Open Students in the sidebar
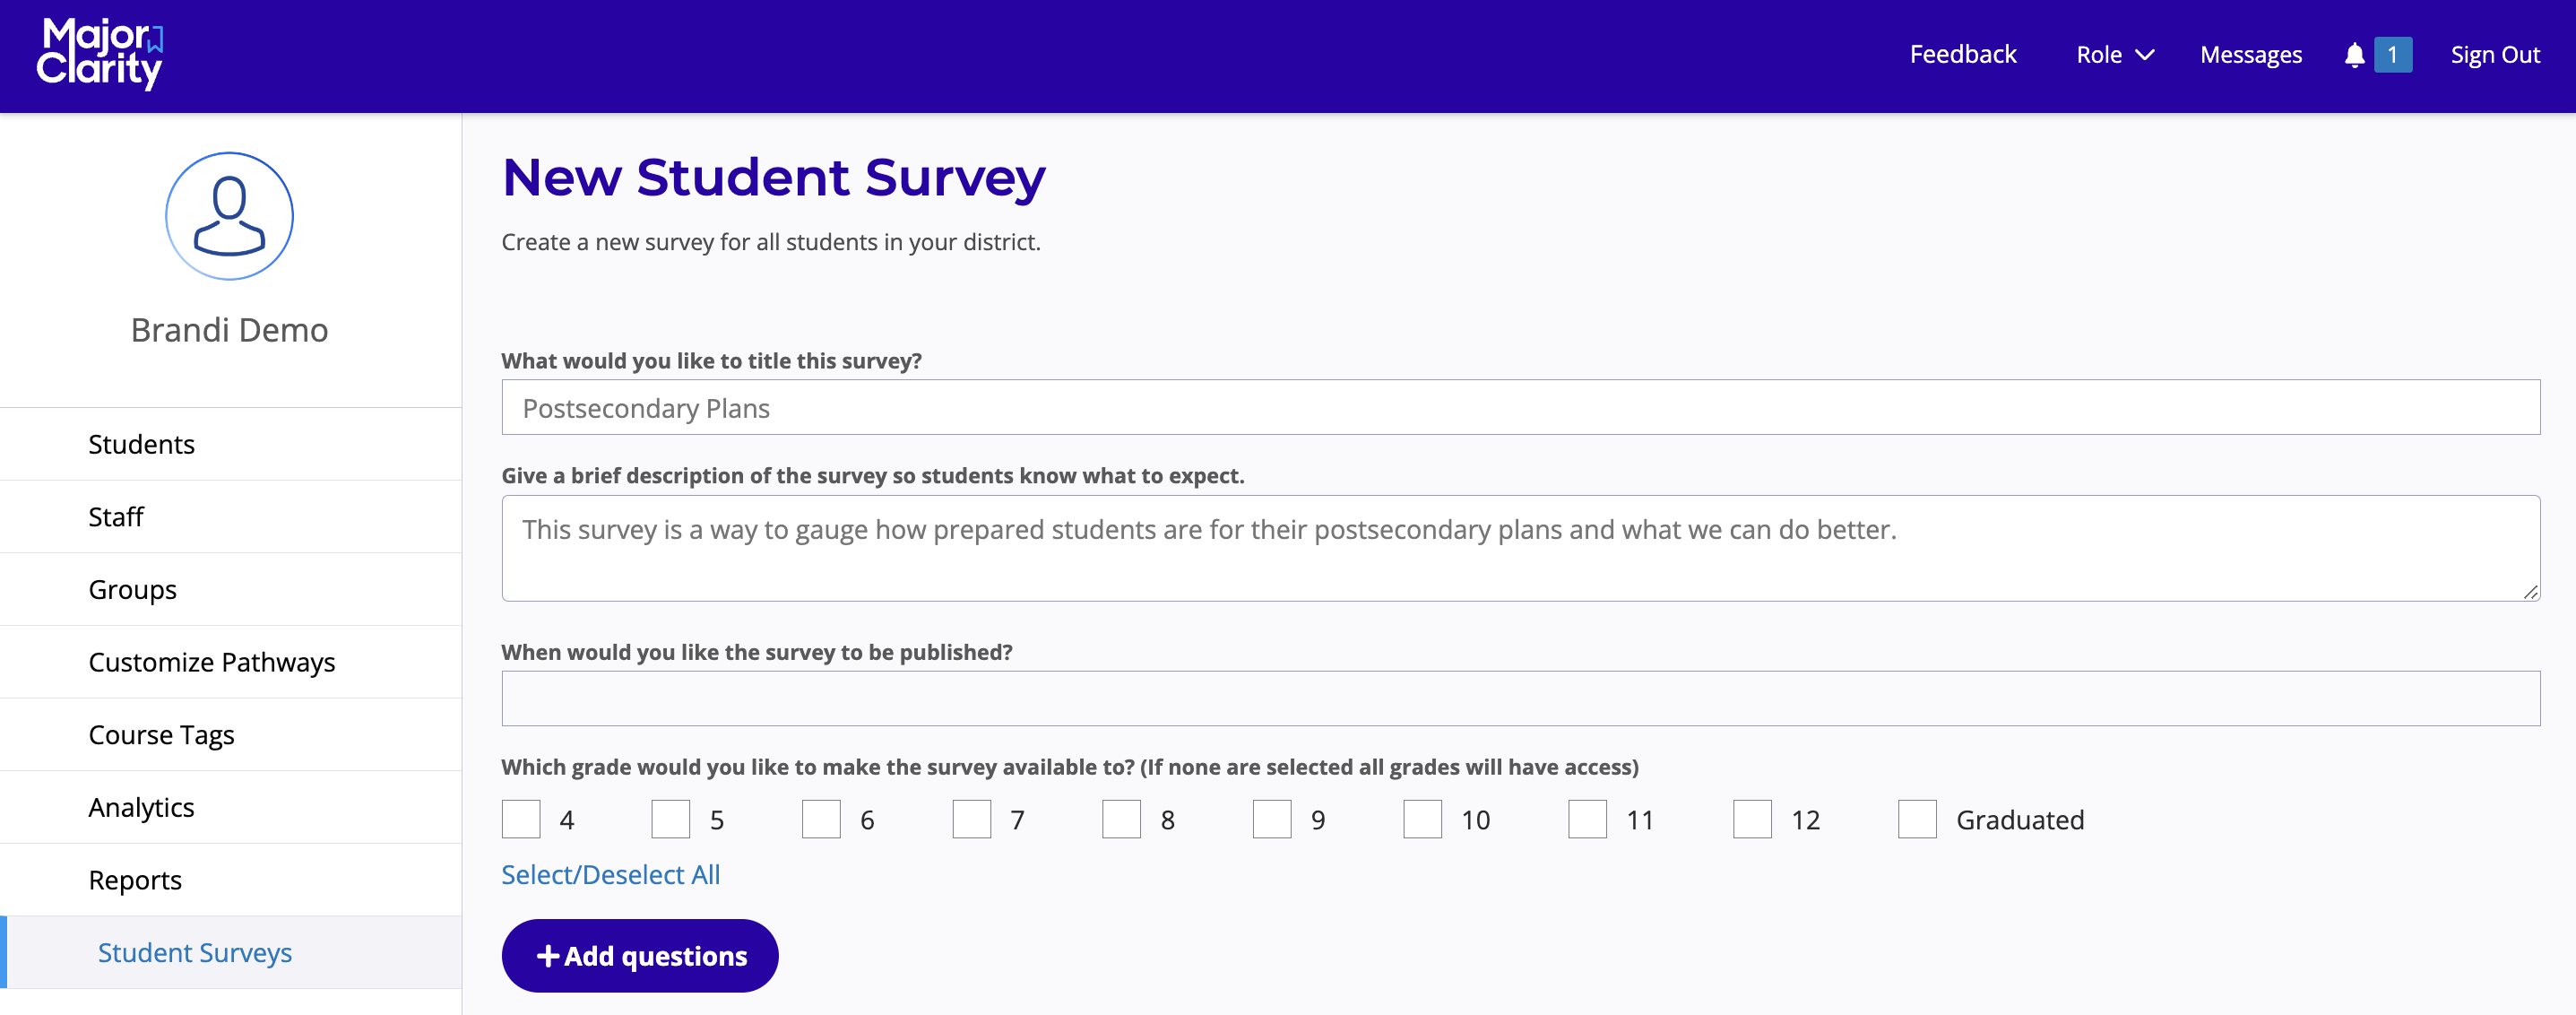2576x1015 pixels. coord(141,444)
